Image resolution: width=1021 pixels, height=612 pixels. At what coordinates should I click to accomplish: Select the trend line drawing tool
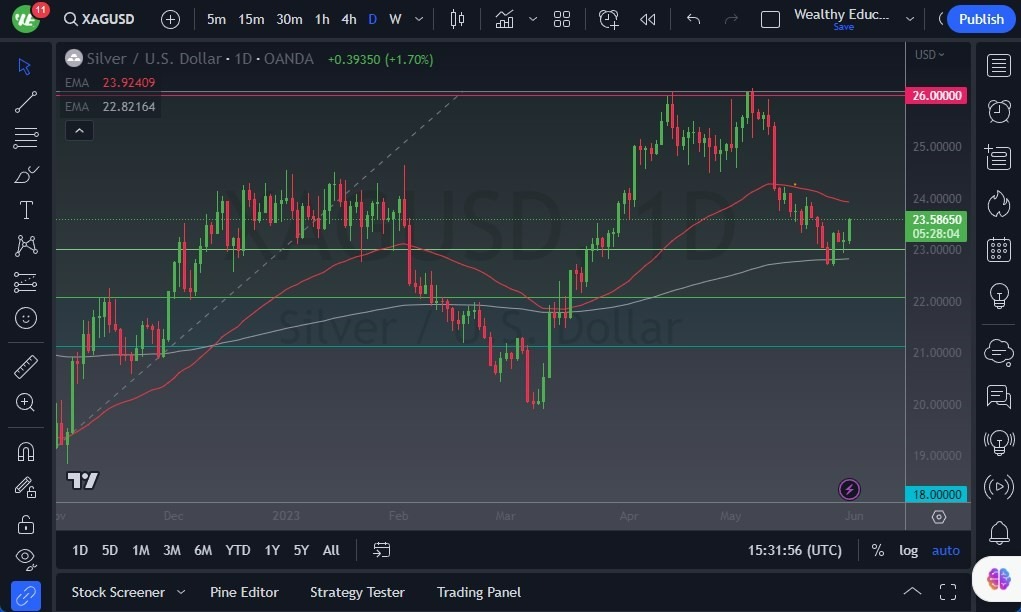(x=26, y=102)
